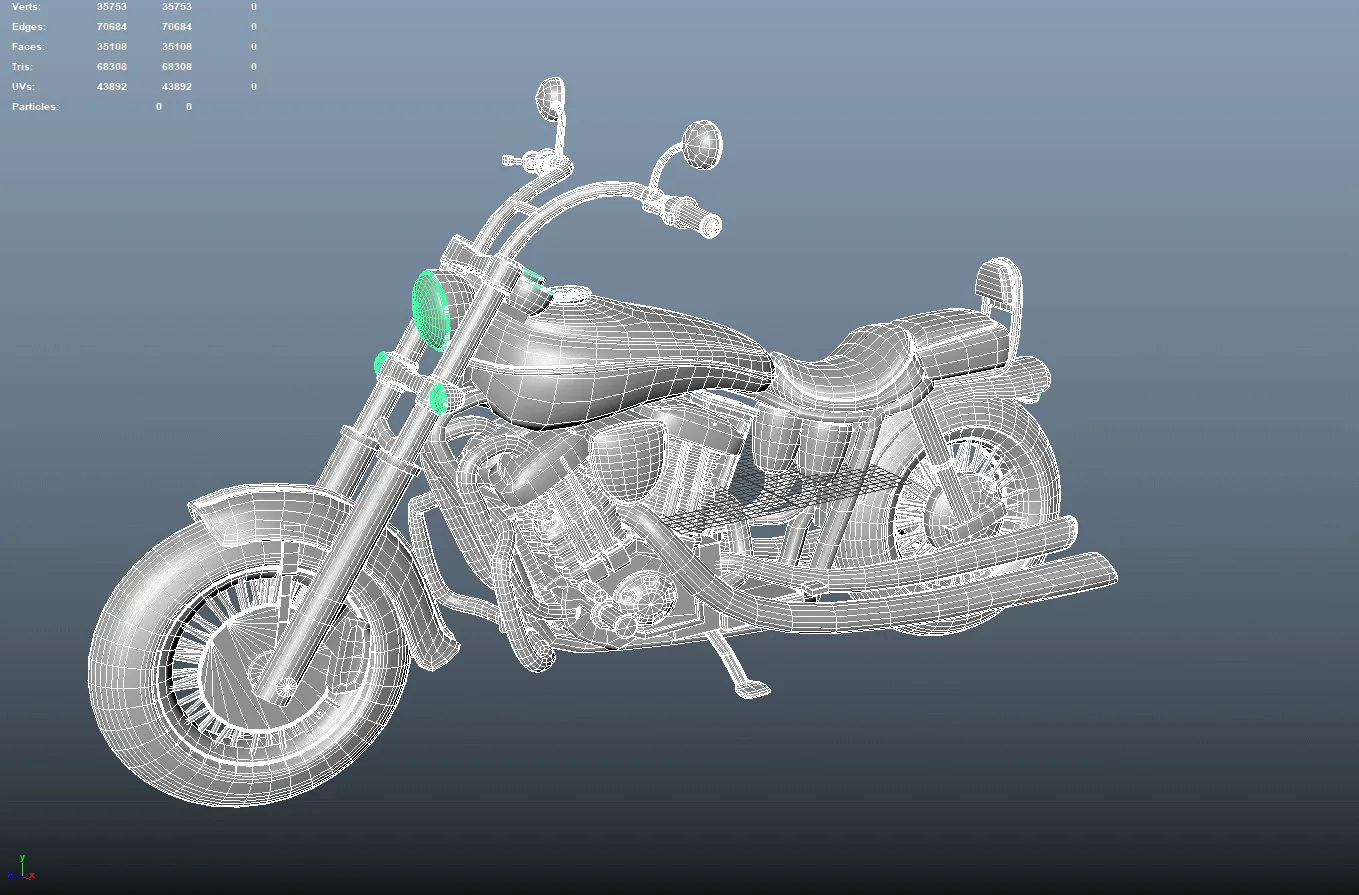Click the "Tris:" label in the HUD
This screenshot has height=895, width=1359.
pyautogui.click(x=24, y=67)
